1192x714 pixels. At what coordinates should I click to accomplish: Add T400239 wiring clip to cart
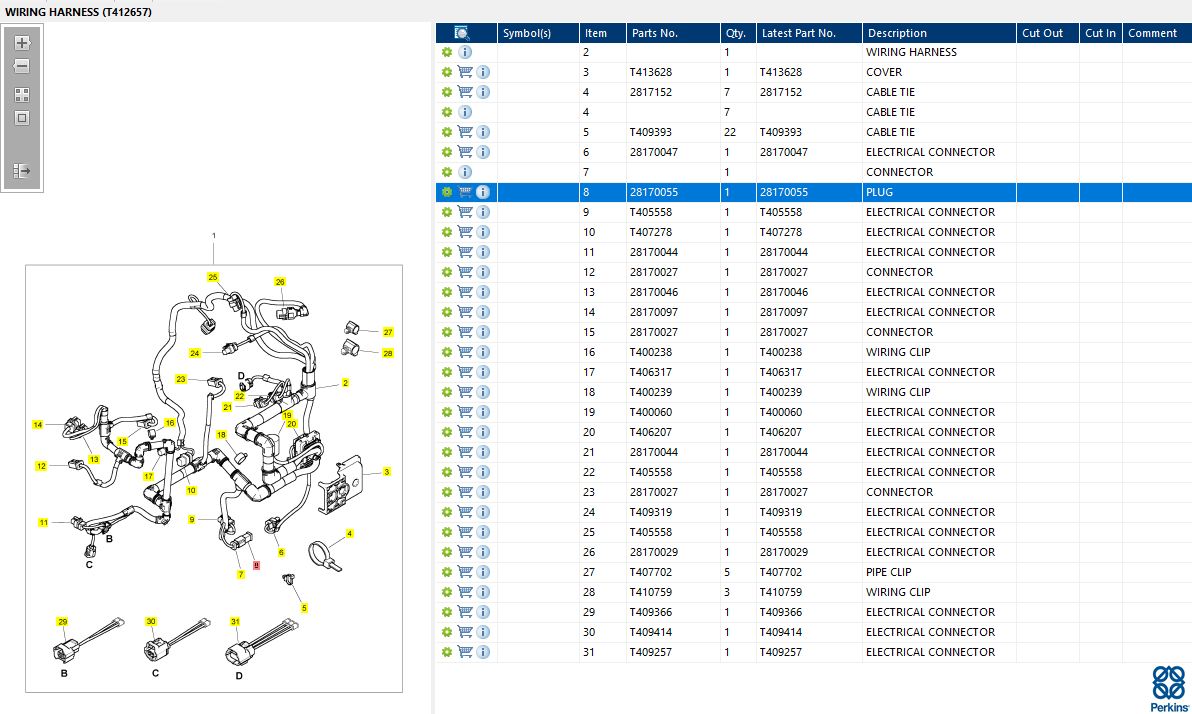tap(464, 392)
